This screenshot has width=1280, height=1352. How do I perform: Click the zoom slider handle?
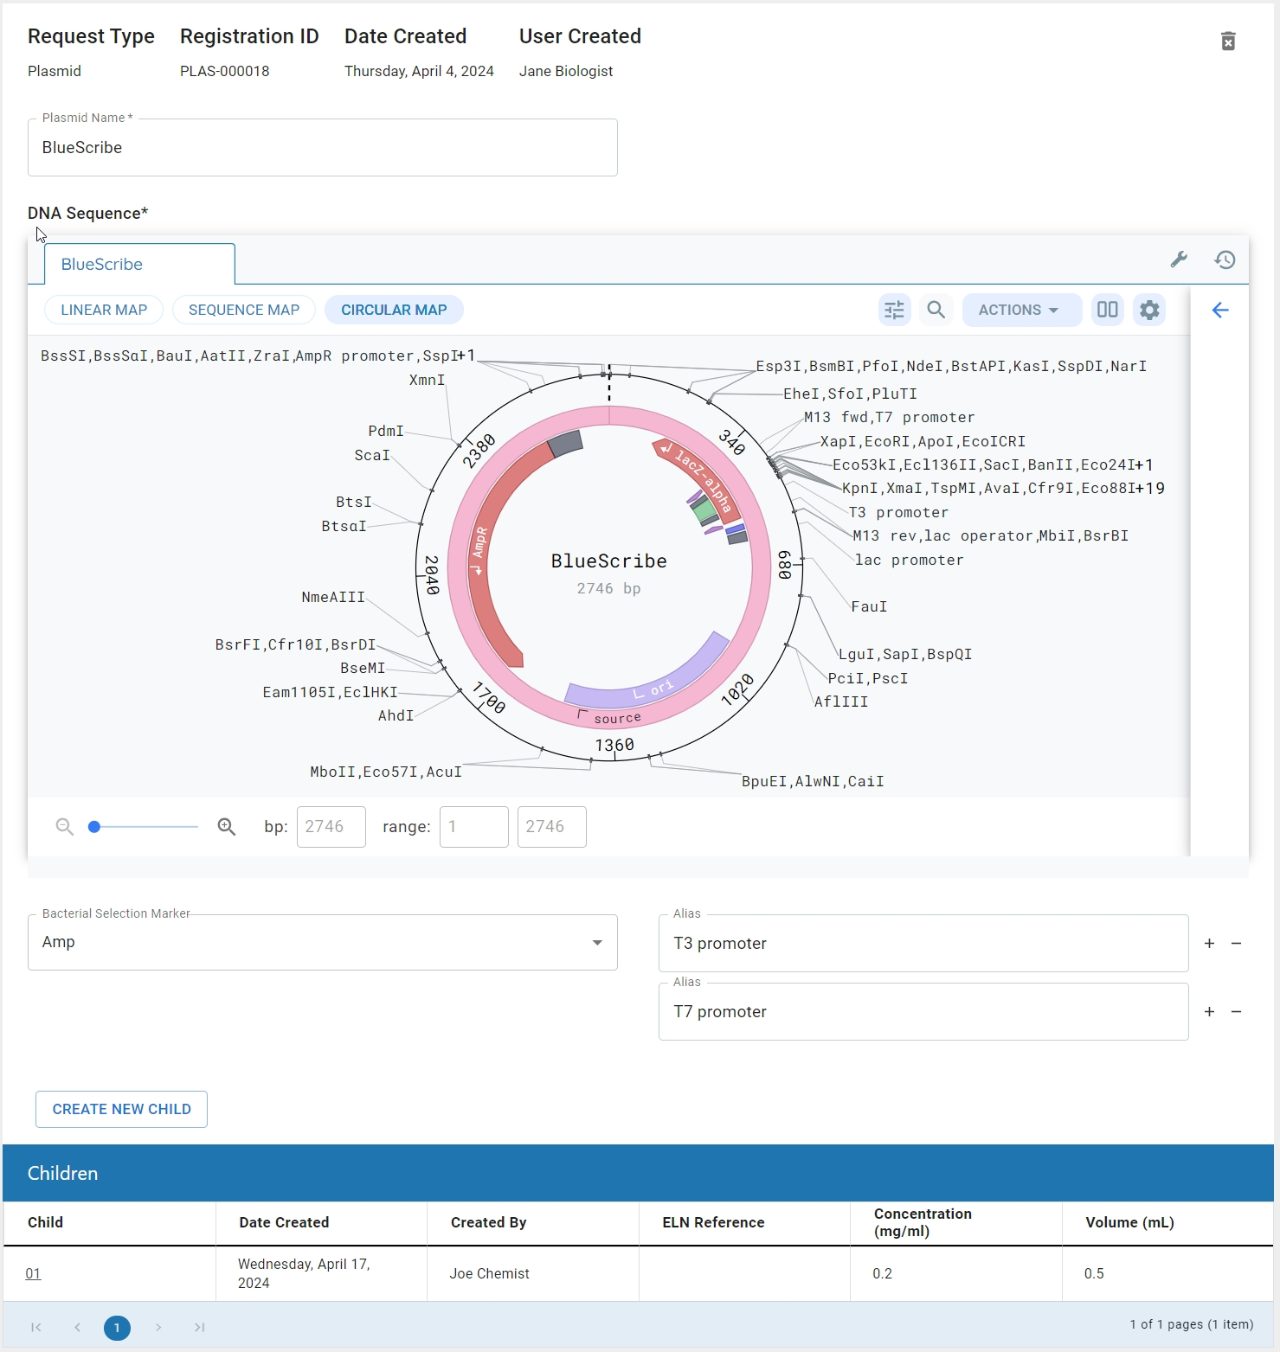tap(94, 827)
